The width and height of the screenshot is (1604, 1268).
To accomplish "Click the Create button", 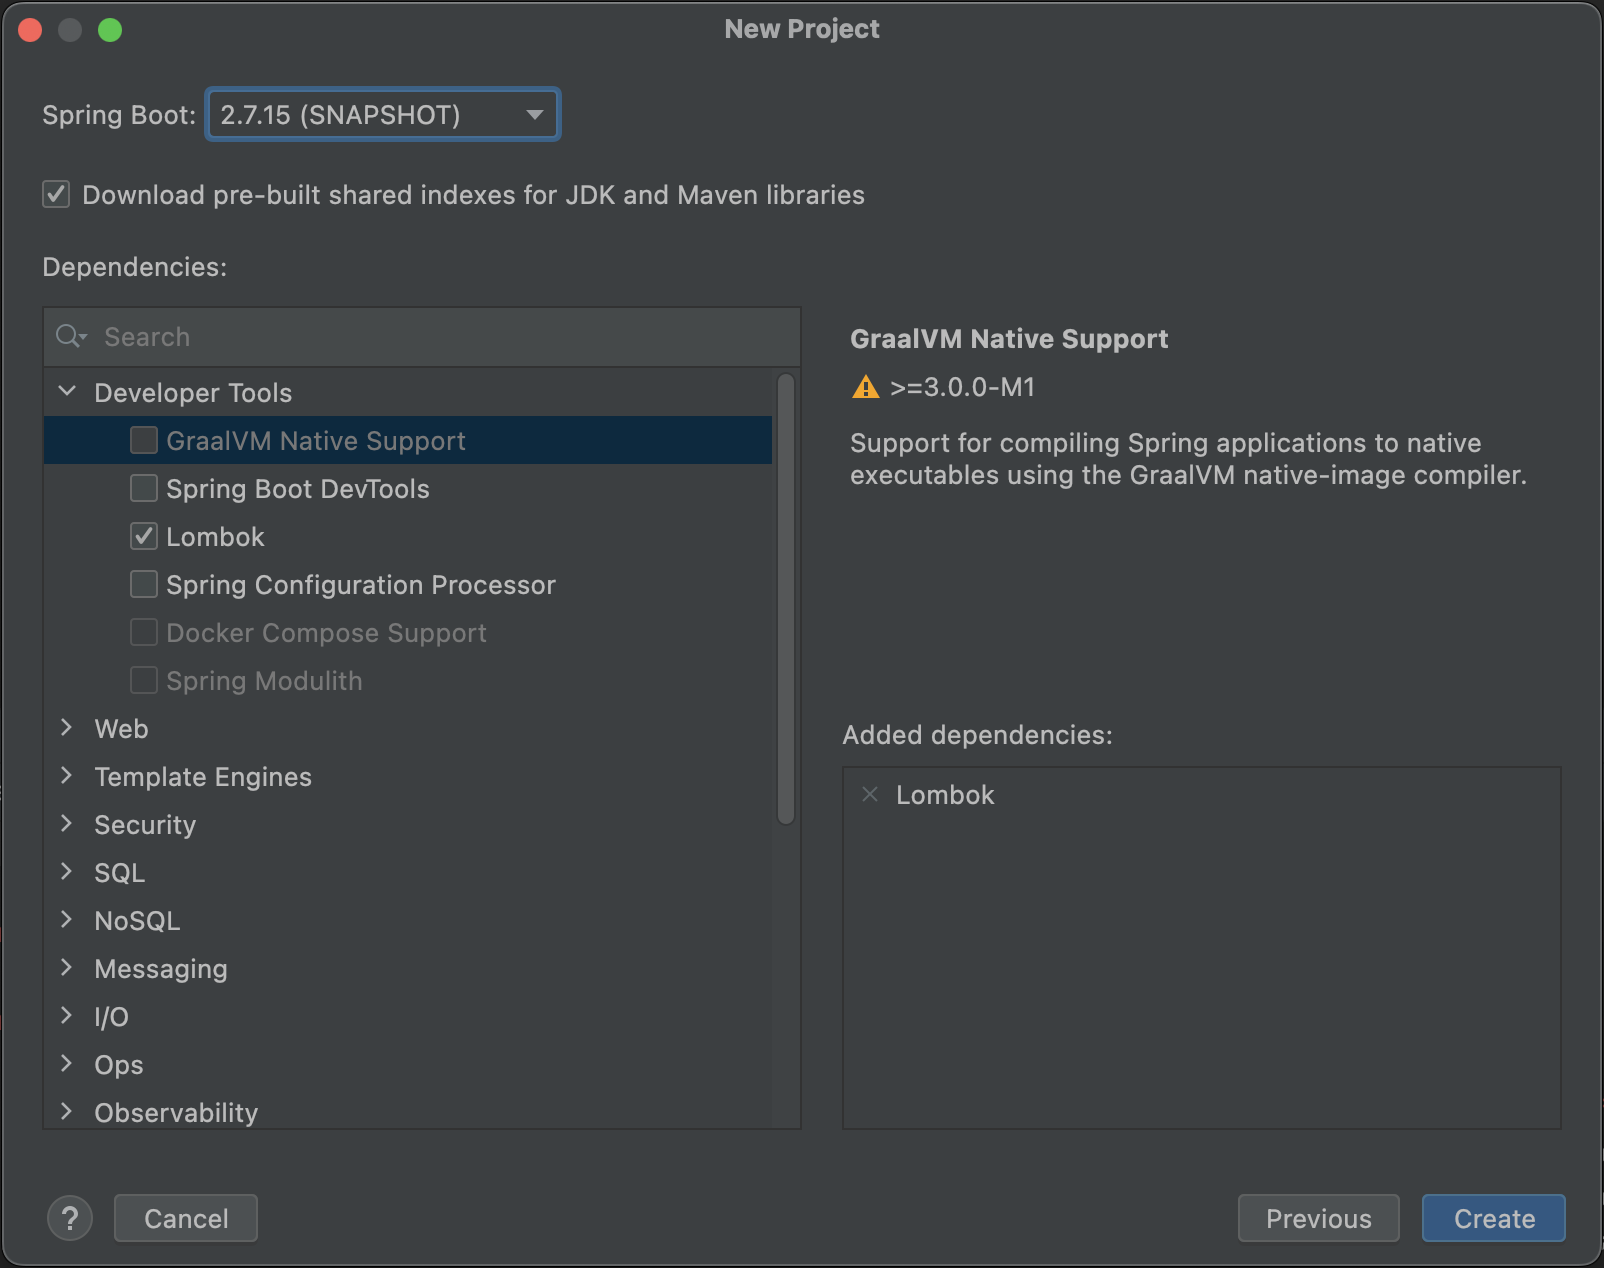I will (x=1494, y=1218).
